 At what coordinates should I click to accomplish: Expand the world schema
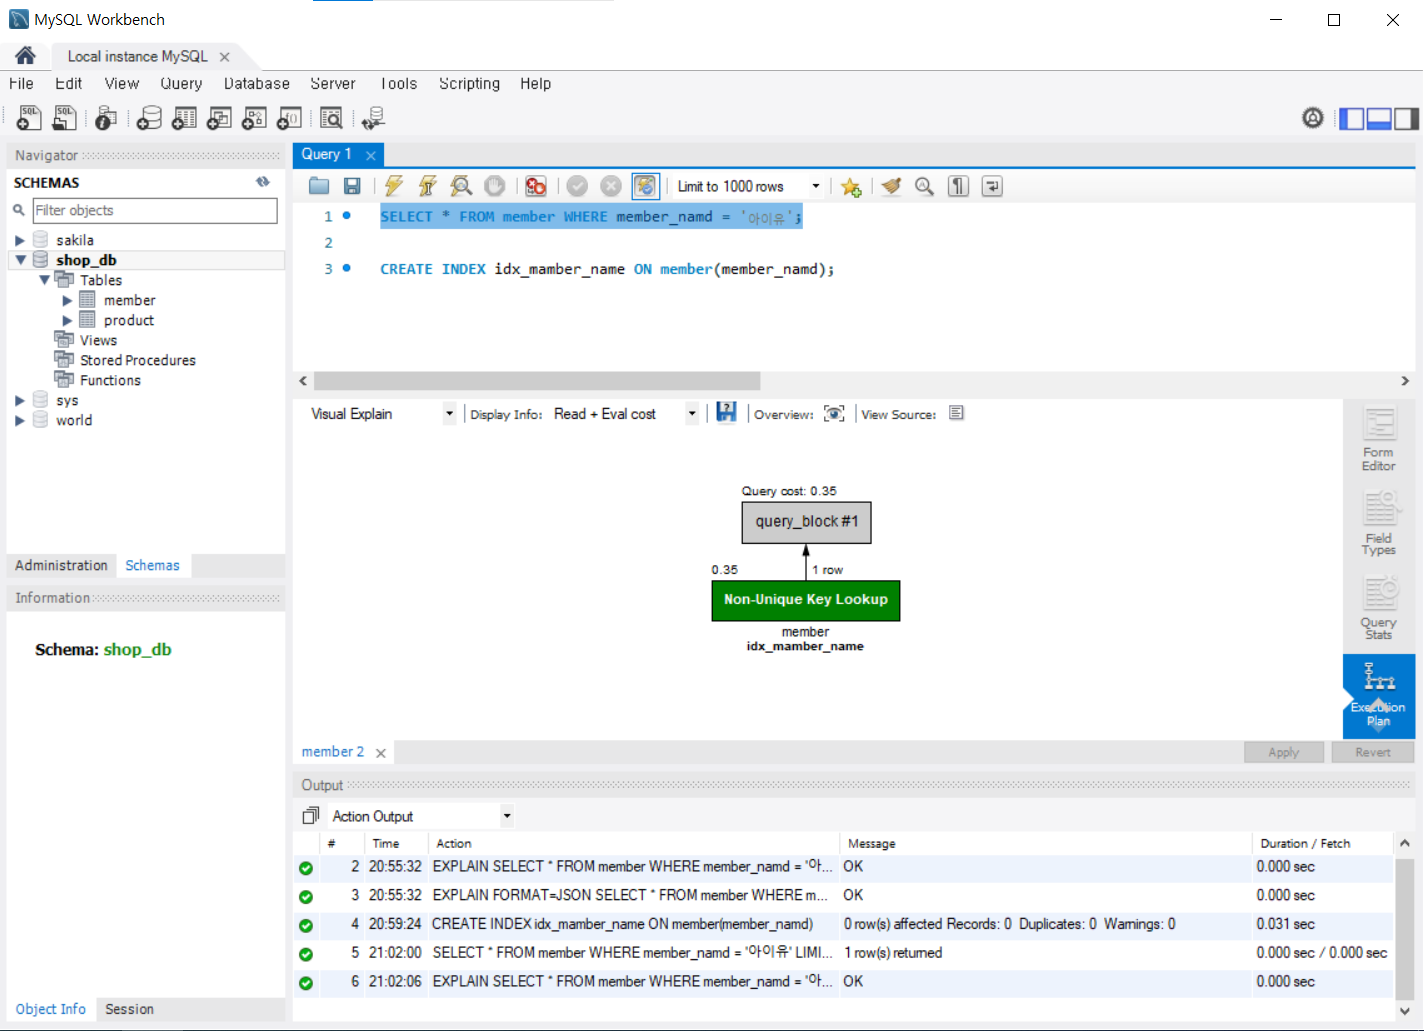pos(19,420)
